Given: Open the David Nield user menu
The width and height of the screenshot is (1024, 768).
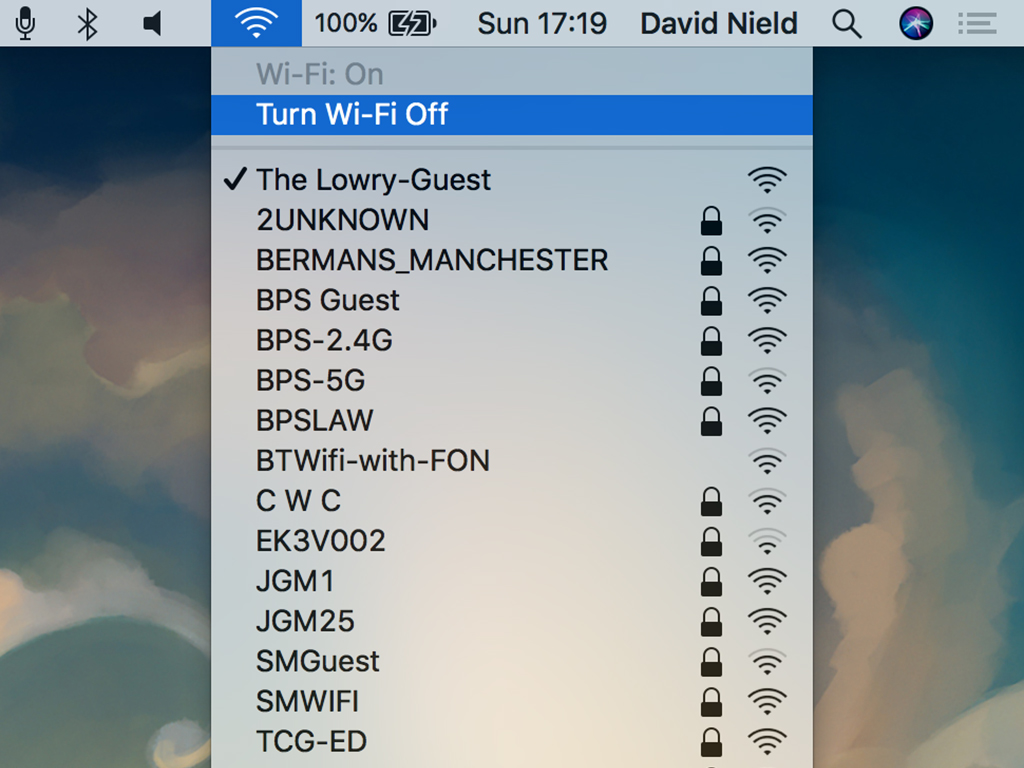Looking at the screenshot, I should (x=718, y=24).
